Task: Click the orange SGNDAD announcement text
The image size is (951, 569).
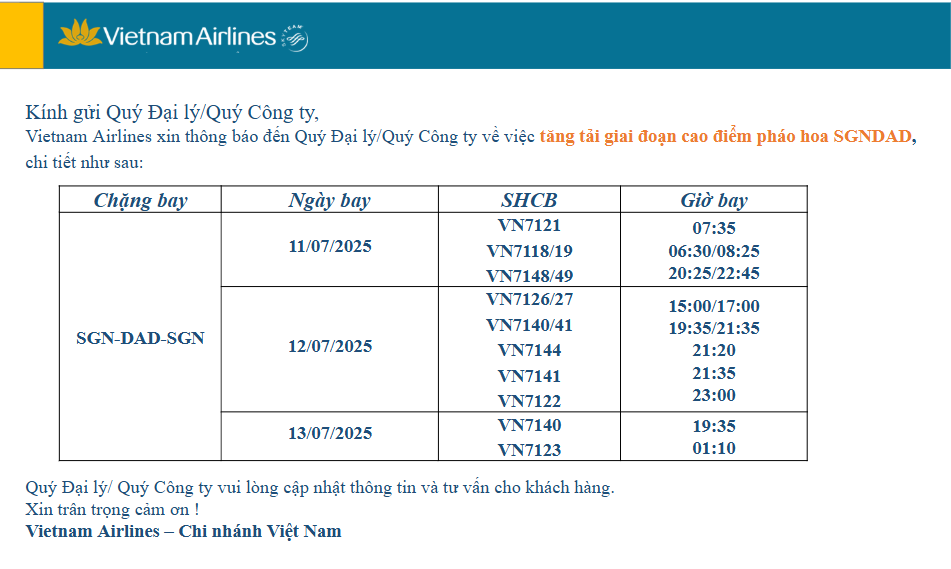Action: [x=726, y=136]
